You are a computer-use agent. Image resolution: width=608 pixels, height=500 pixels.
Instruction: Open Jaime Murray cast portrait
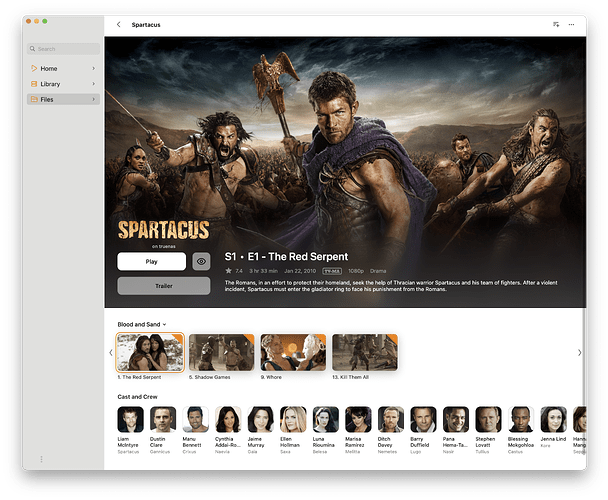point(261,419)
